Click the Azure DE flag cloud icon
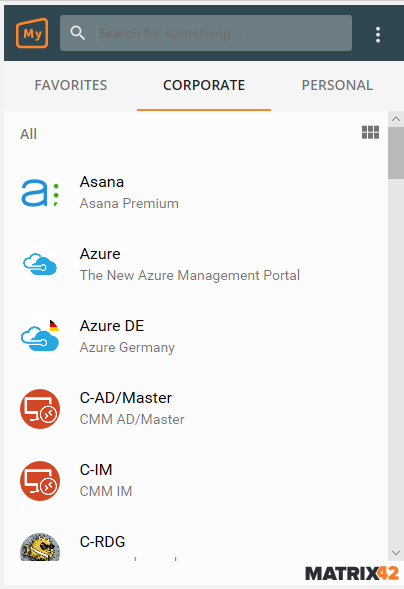The width and height of the screenshot is (404, 589). 40,337
